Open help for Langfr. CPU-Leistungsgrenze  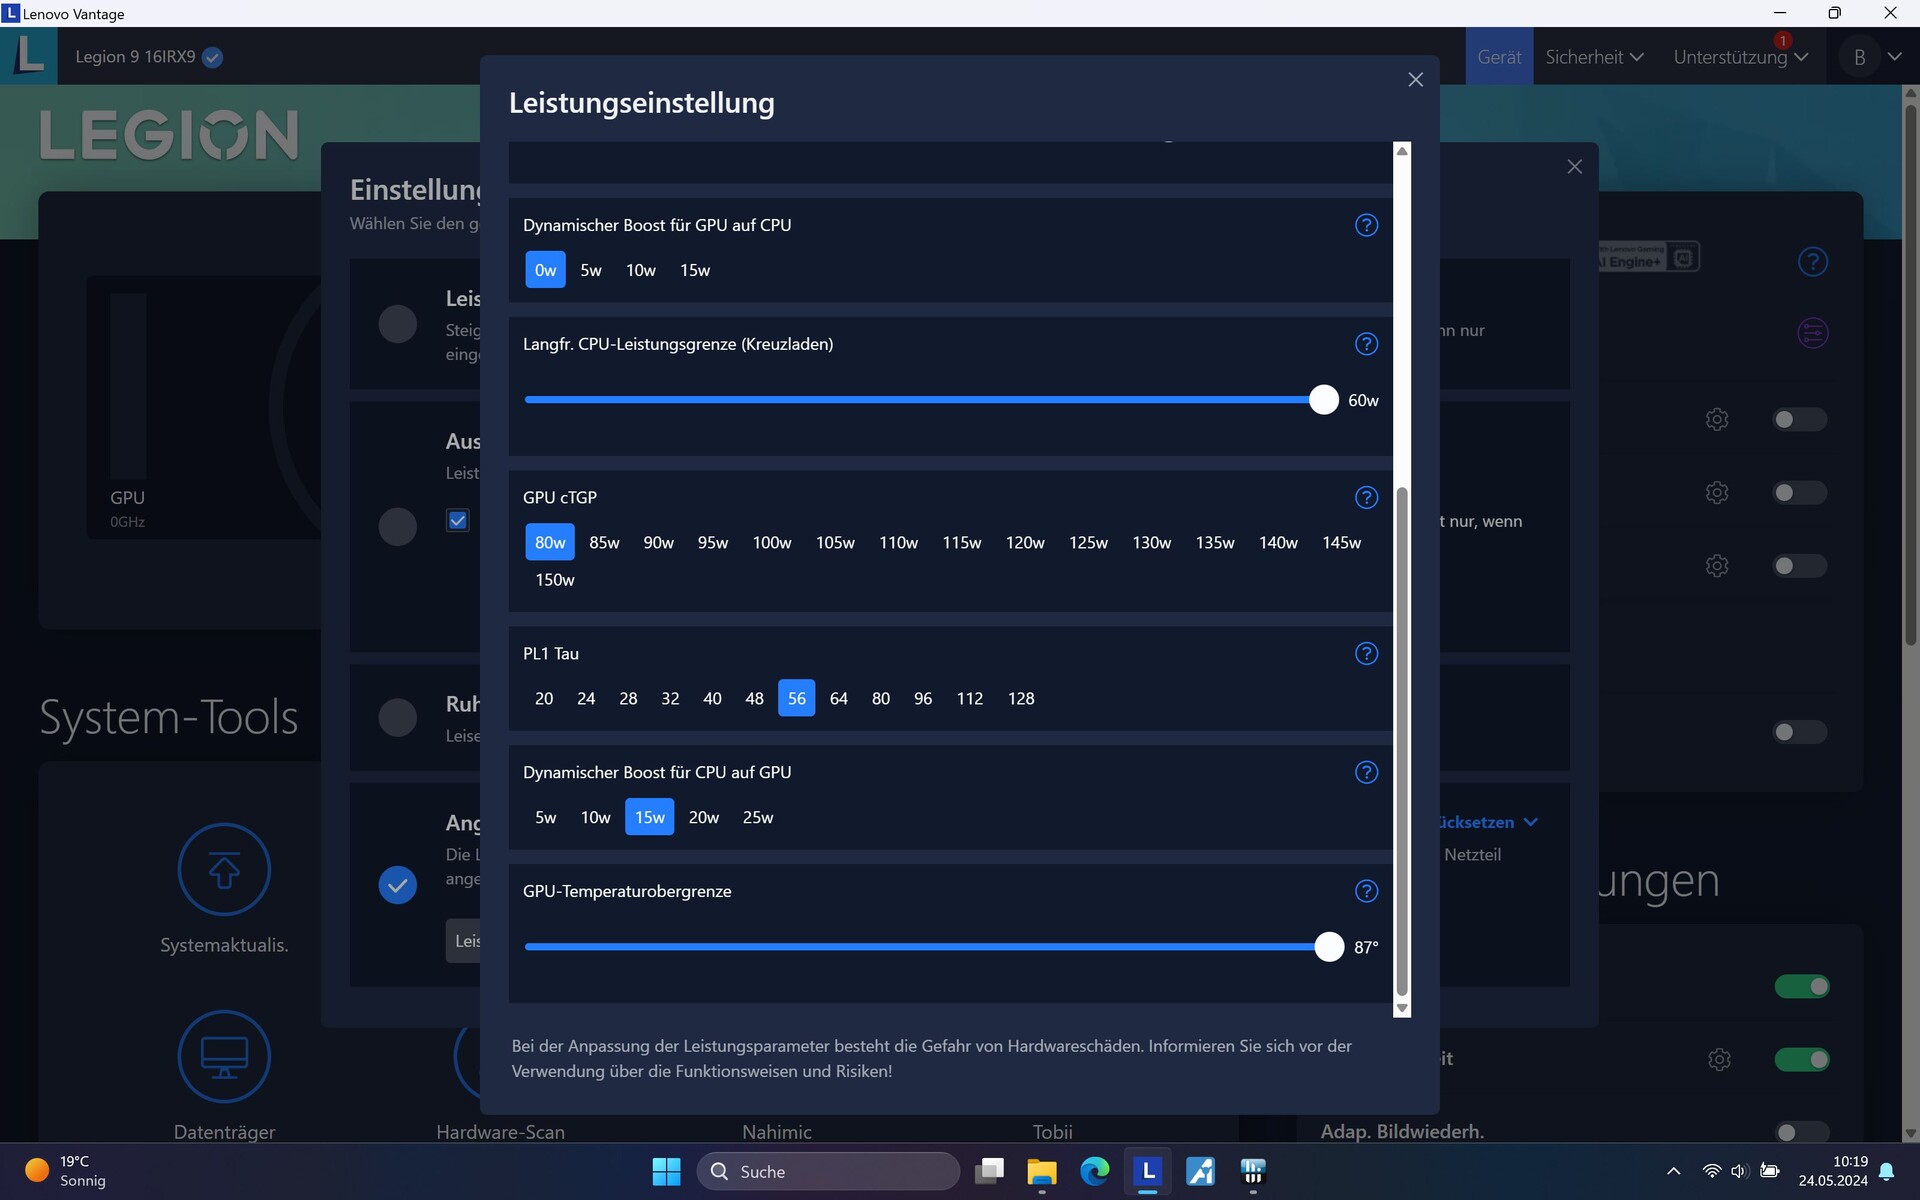click(x=1366, y=344)
